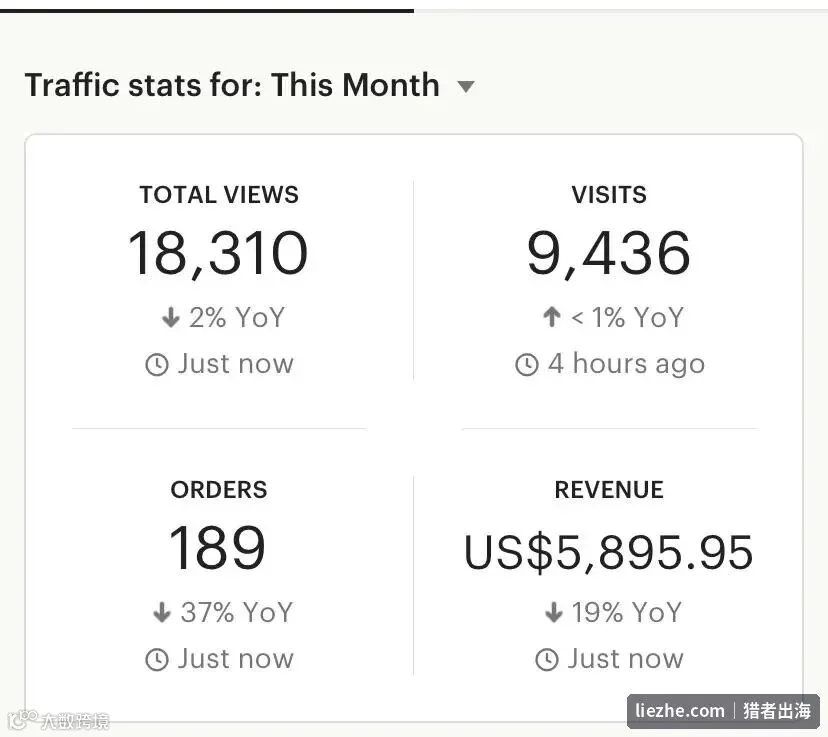Click the VISITS label
Screen dimensions: 828x737
coord(609,195)
